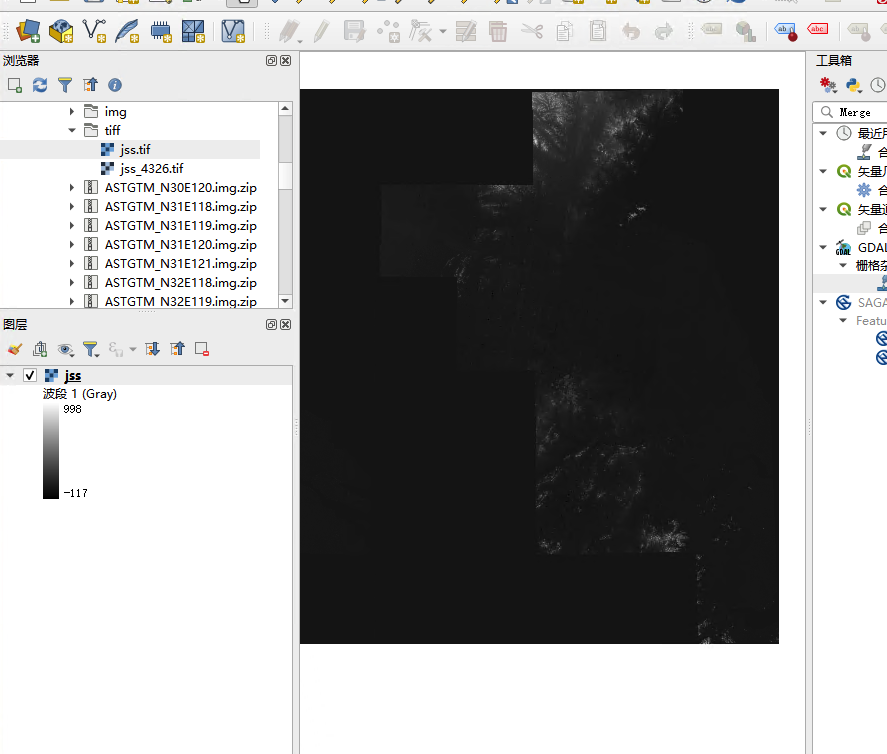The image size is (887, 754).
Task: Toggle the Browser properties info widget
Action: [114, 84]
